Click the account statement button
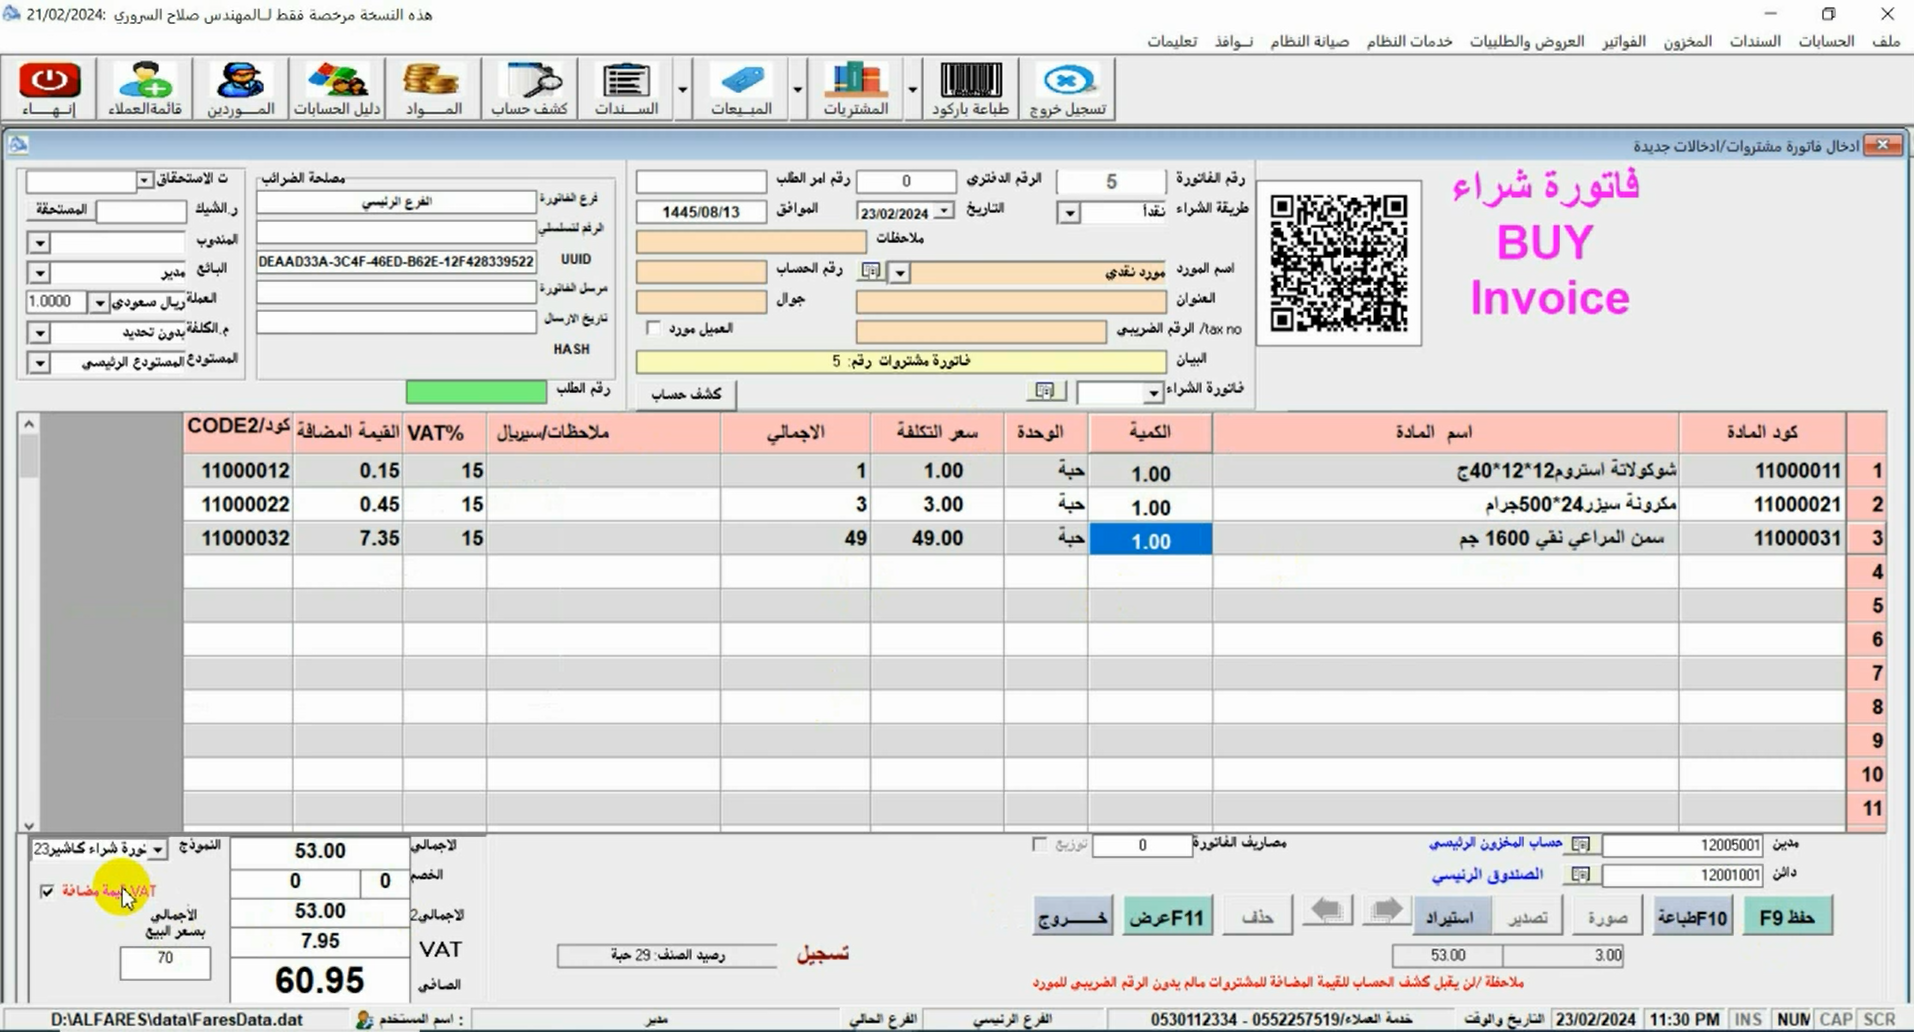 pos(686,394)
